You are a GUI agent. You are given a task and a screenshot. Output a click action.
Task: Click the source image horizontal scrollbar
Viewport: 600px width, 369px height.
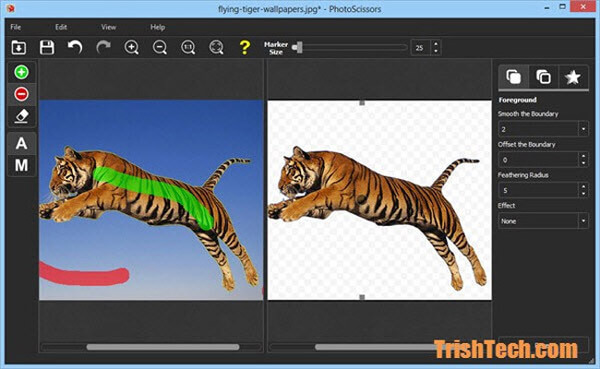(x=163, y=347)
